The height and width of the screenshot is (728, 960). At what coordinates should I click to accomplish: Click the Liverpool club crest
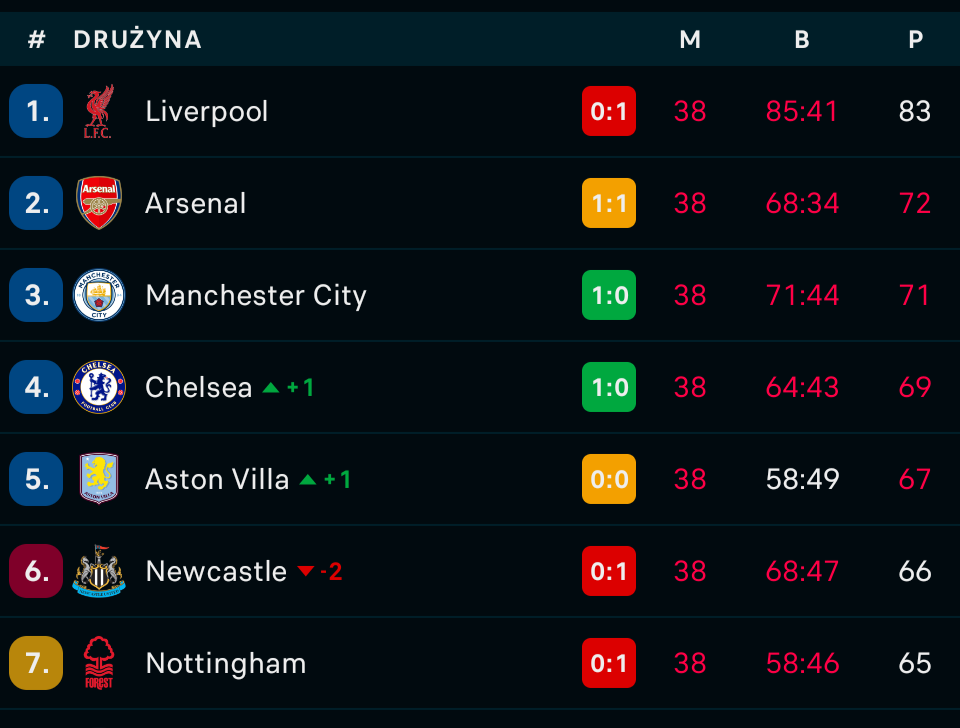99,111
